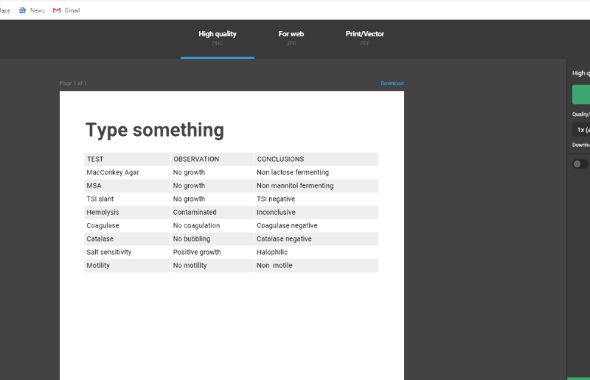Image resolution: width=590 pixels, height=380 pixels.
Task: Select the TEST column header cell
Action: 127,159
